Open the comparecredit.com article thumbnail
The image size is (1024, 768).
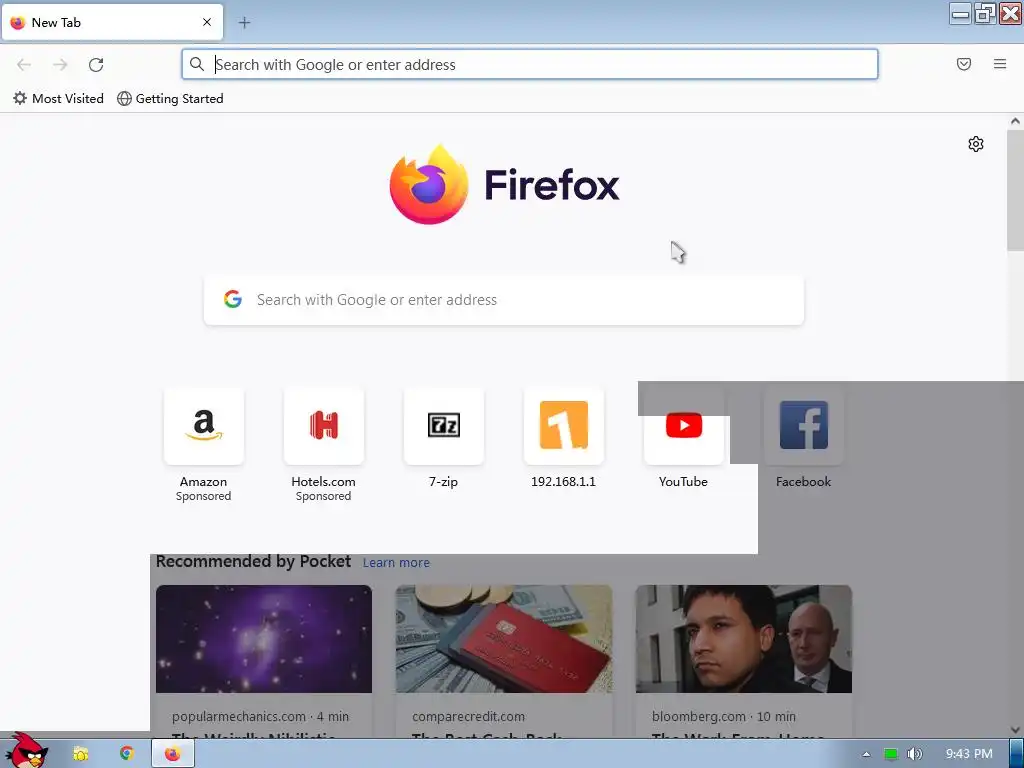pos(504,639)
